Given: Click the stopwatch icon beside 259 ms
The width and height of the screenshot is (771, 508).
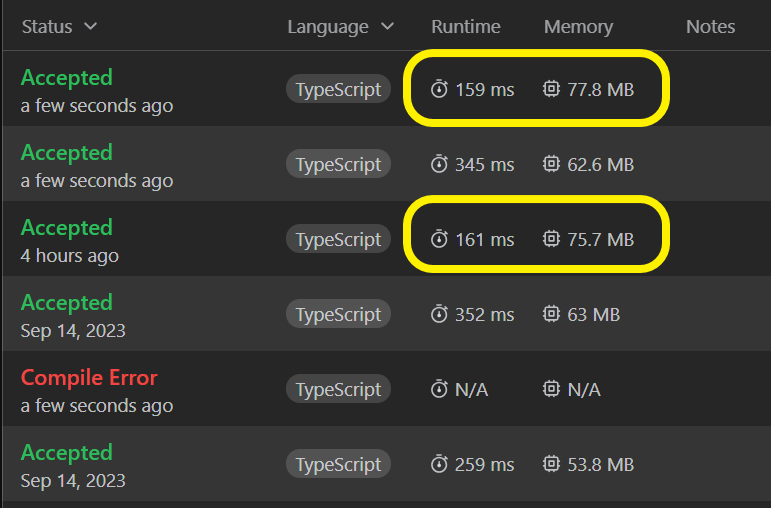Looking at the screenshot, I should click(x=439, y=464).
